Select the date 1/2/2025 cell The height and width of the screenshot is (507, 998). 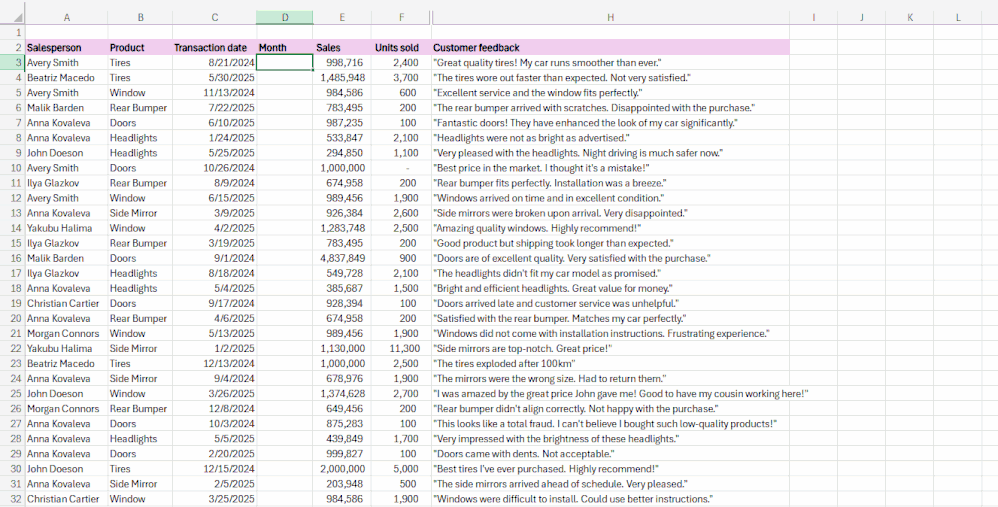214,349
